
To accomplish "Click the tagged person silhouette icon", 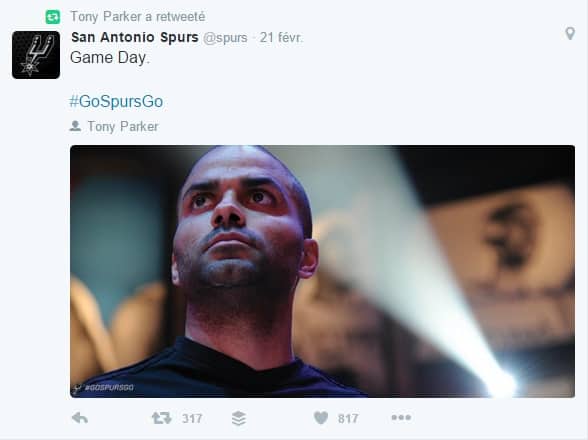I will click(x=75, y=126).
